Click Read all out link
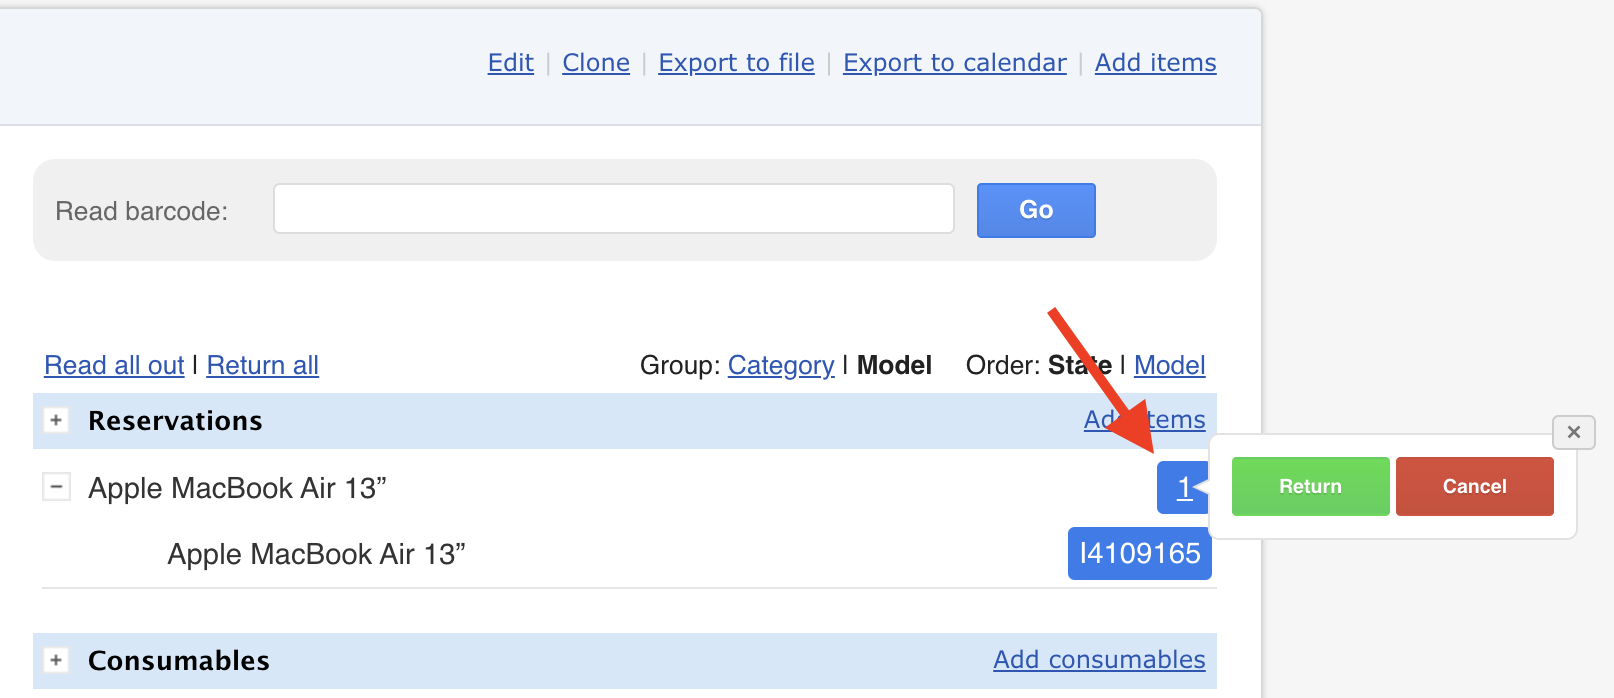The image size is (1614, 698). point(114,365)
